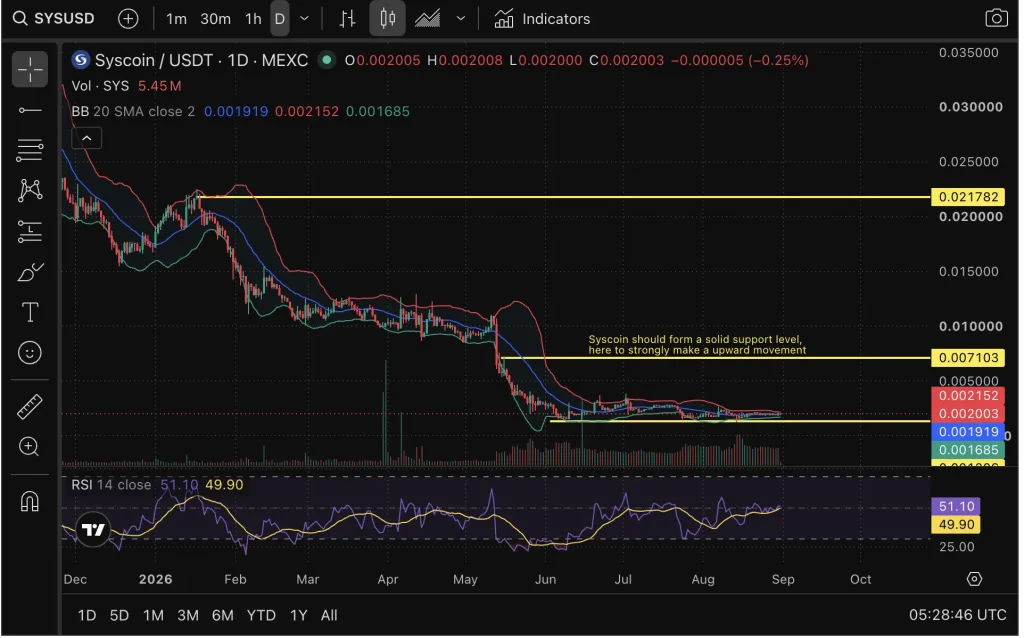Viewport: 1024px width, 638px height.
Task: Click the 05:28:46 UTC clock
Action: [x=957, y=614]
